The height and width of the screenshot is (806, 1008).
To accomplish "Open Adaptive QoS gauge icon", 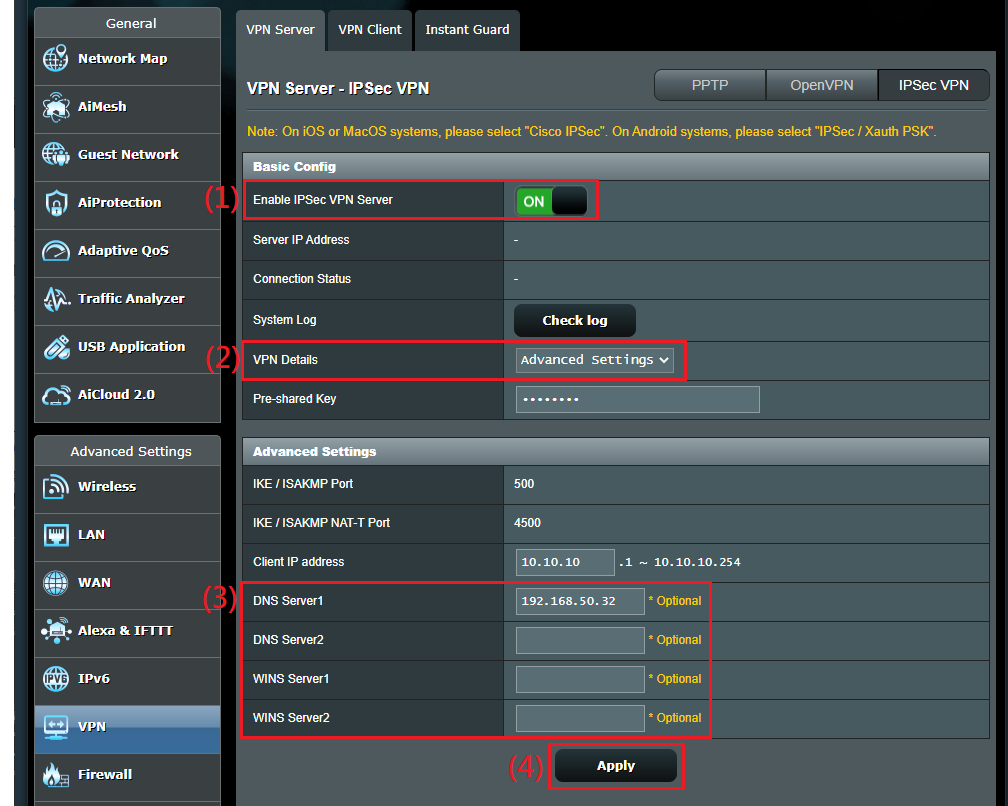I will pyautogui.click(x=56, y=251).
